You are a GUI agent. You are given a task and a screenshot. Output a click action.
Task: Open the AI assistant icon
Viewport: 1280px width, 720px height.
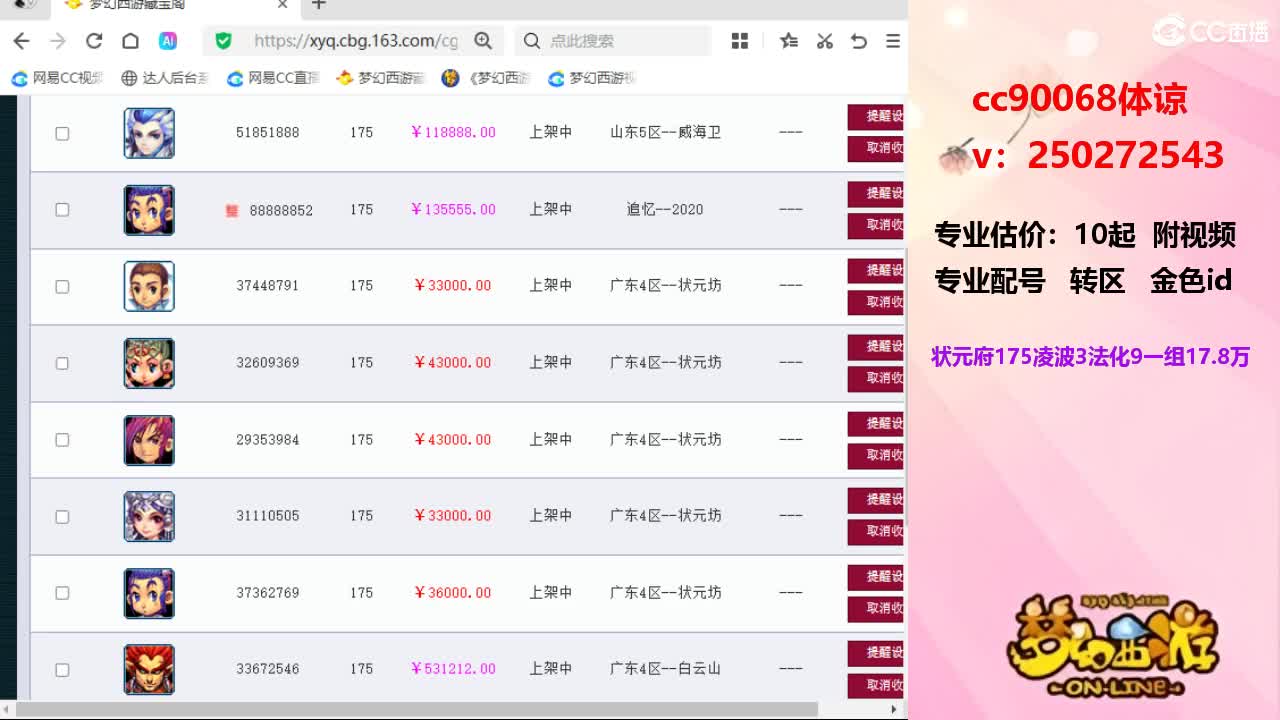(168, 41)
